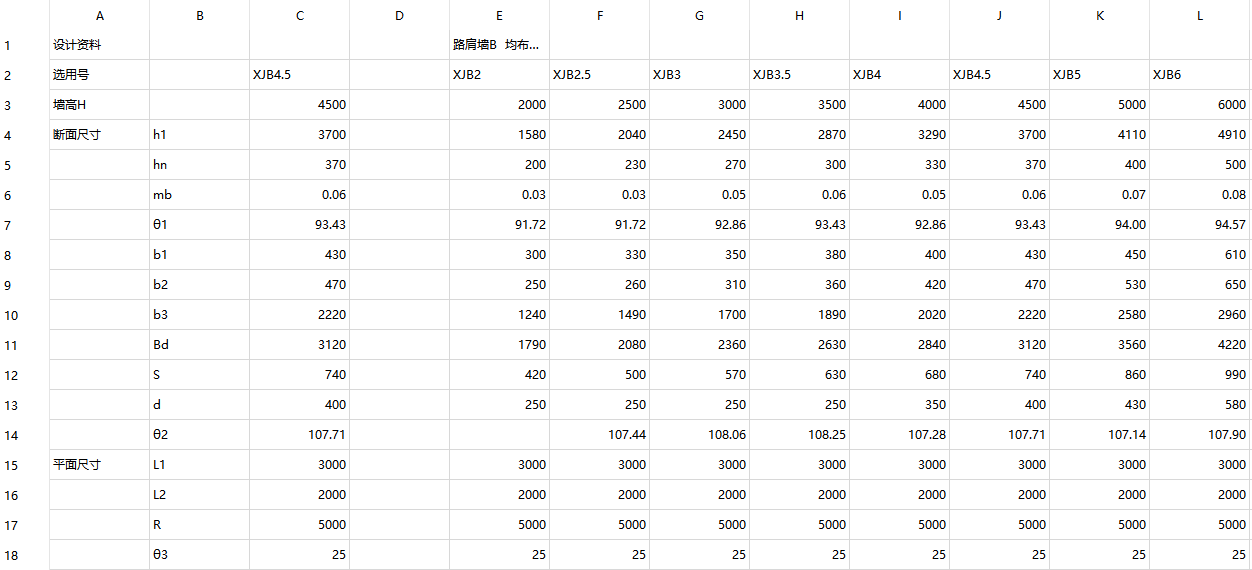The height and width of the screenshot is (570, 1252).
Task: Click the θ3 parameter label
Action: click(x=199, y=555)
